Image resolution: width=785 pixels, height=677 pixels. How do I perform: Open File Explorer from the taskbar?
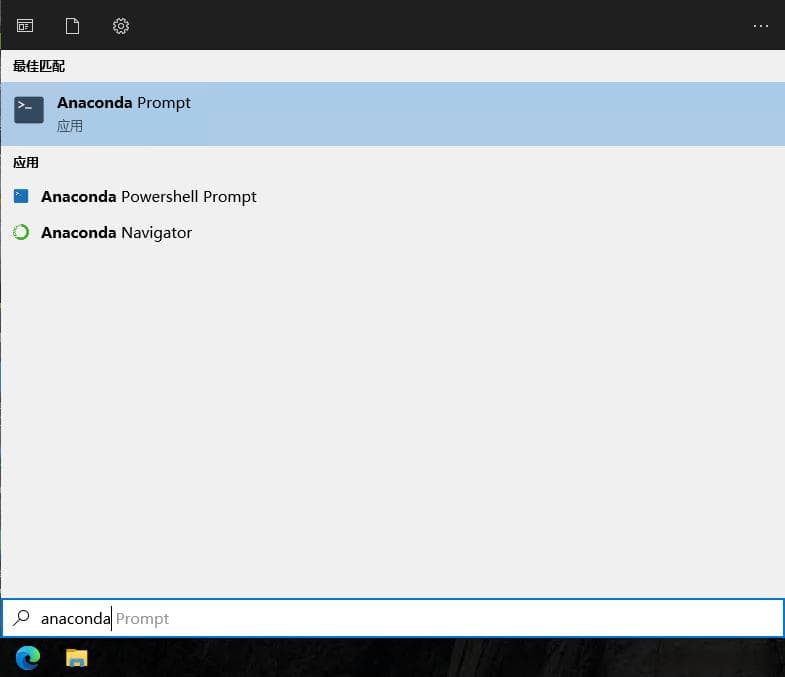[x=77, y=657]
